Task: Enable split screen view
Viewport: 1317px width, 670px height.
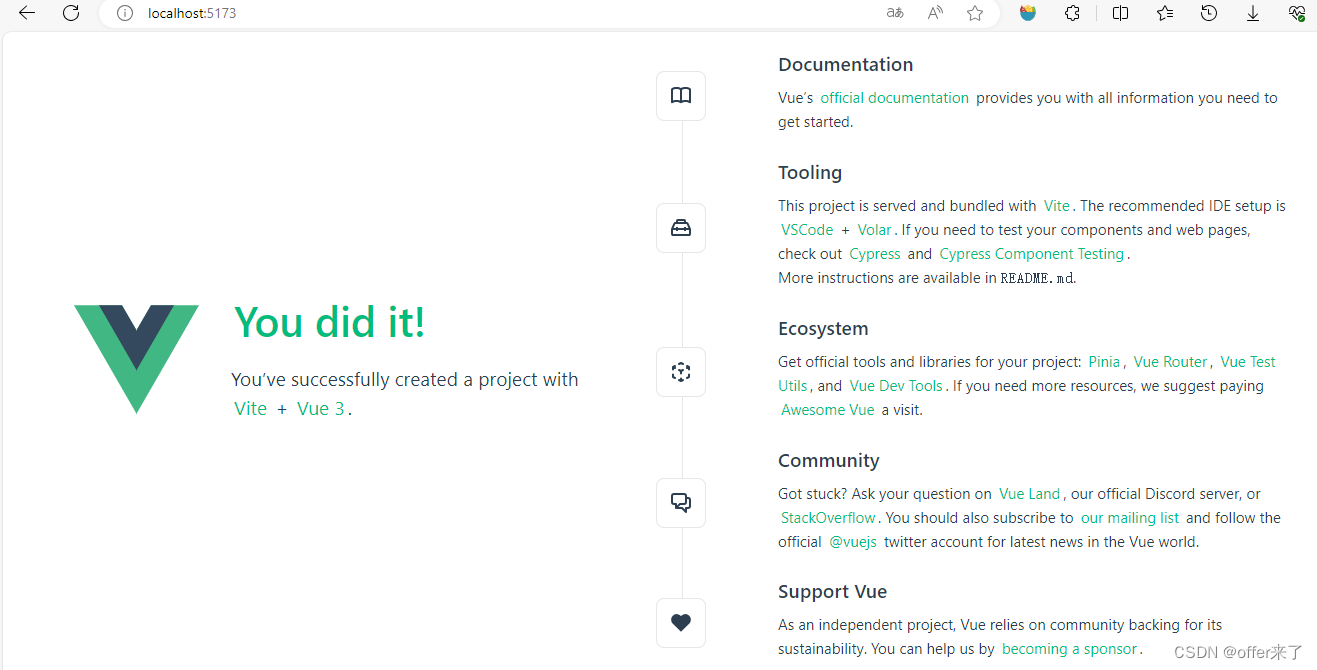Action: click(1120, 13)
